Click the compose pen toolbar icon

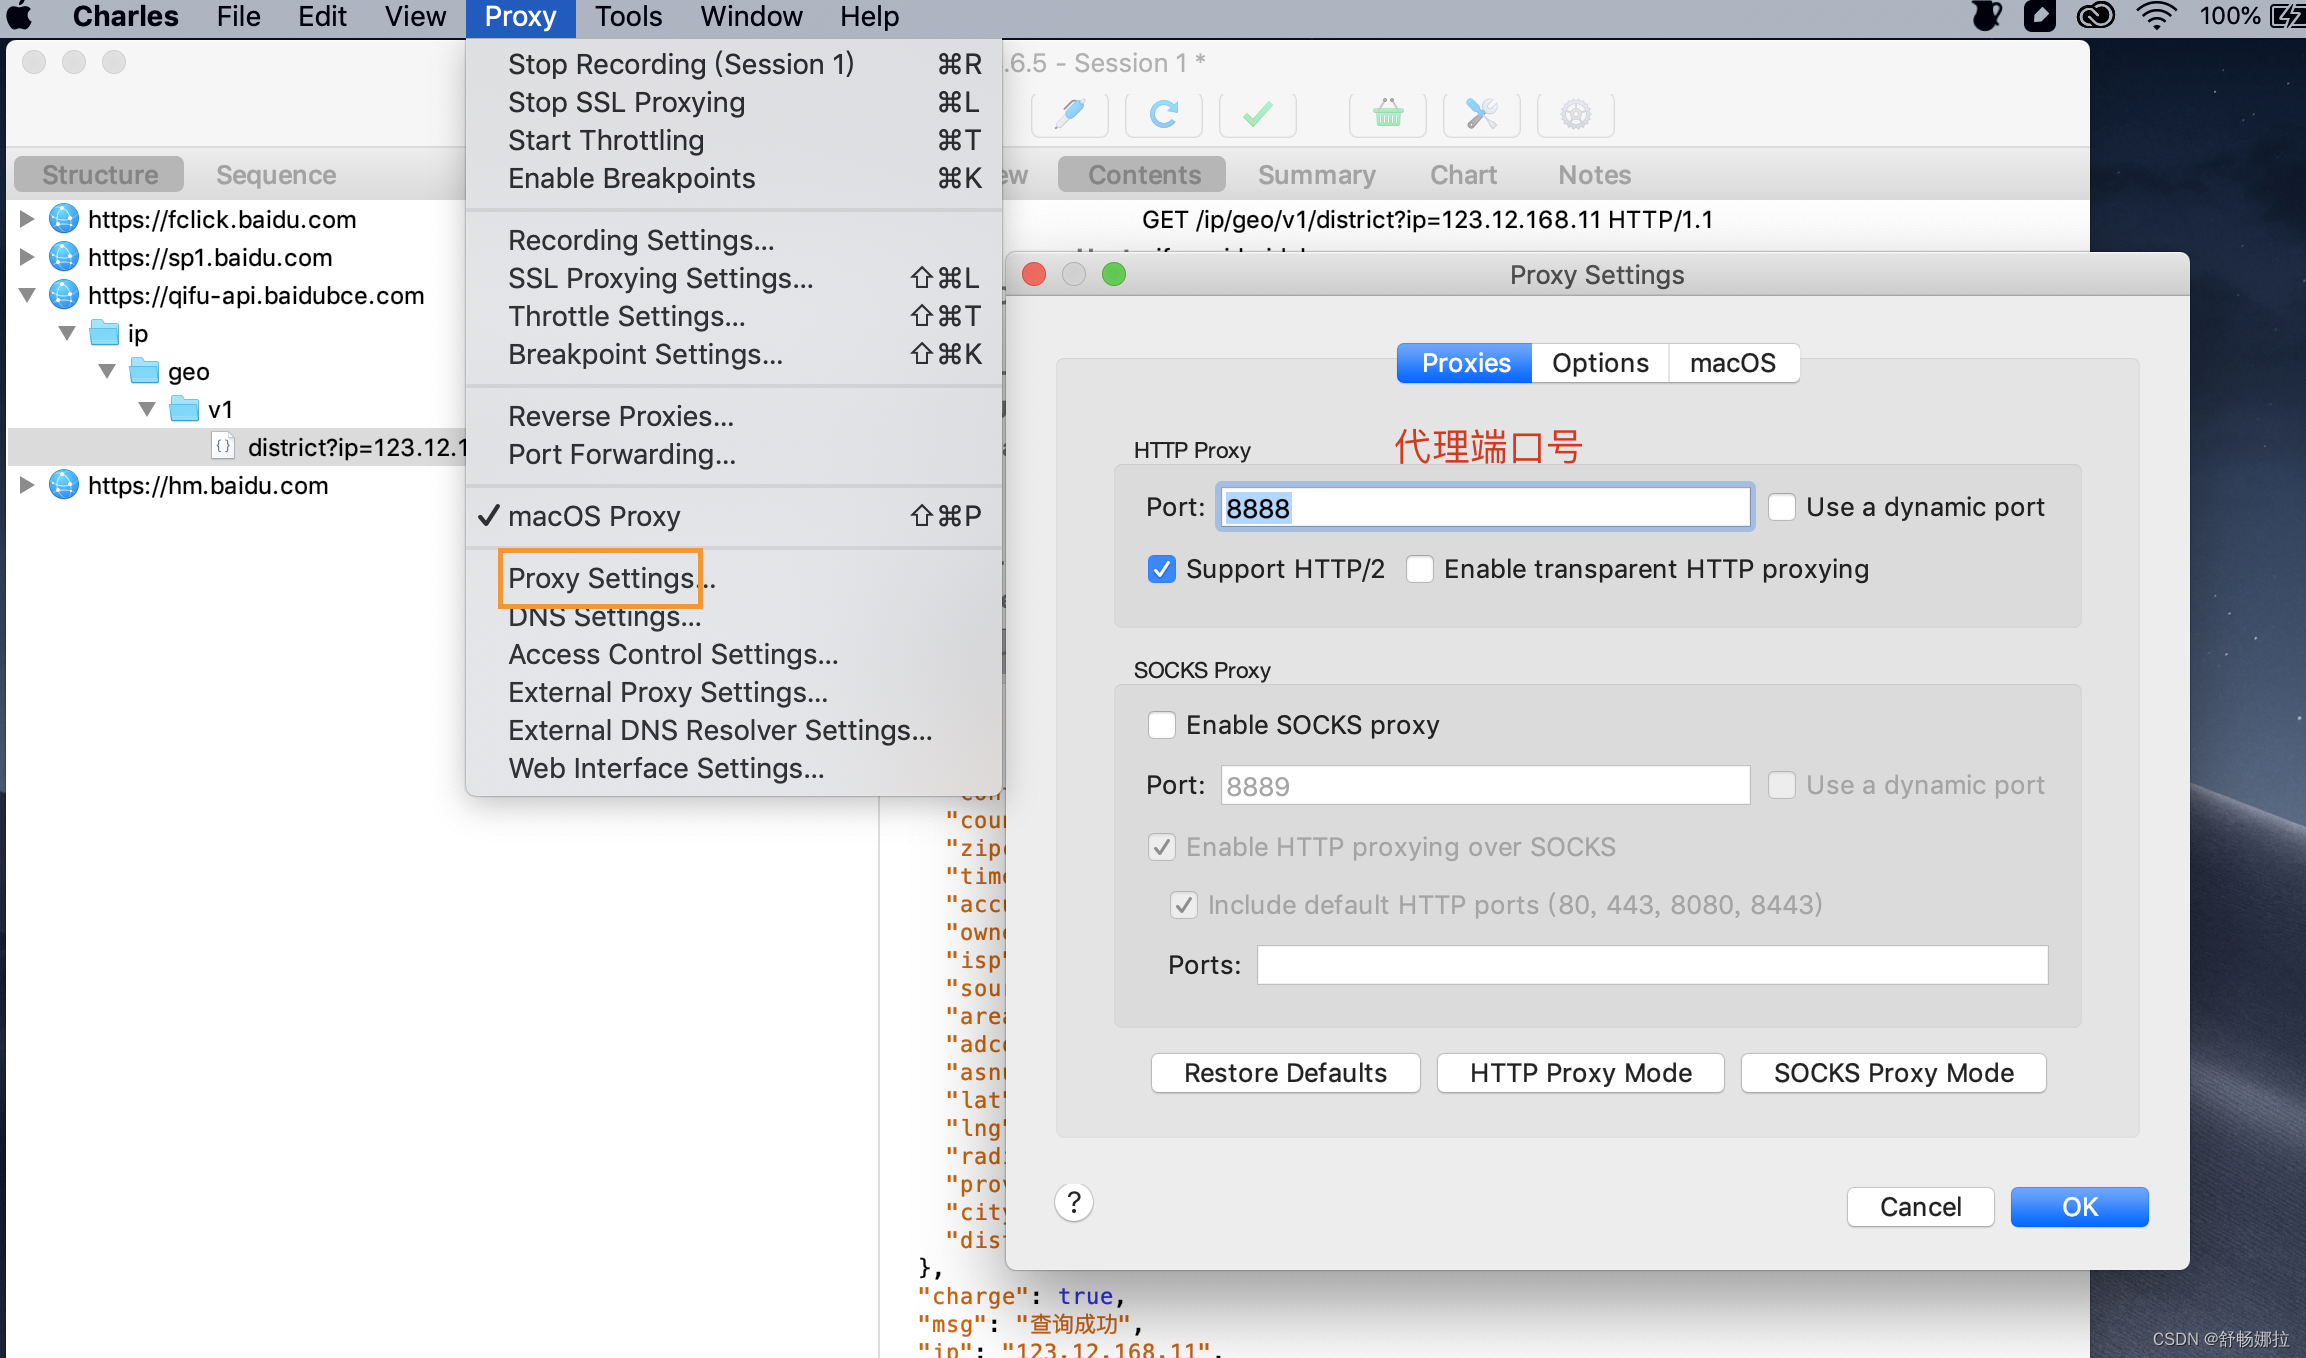pos(1069,115)
